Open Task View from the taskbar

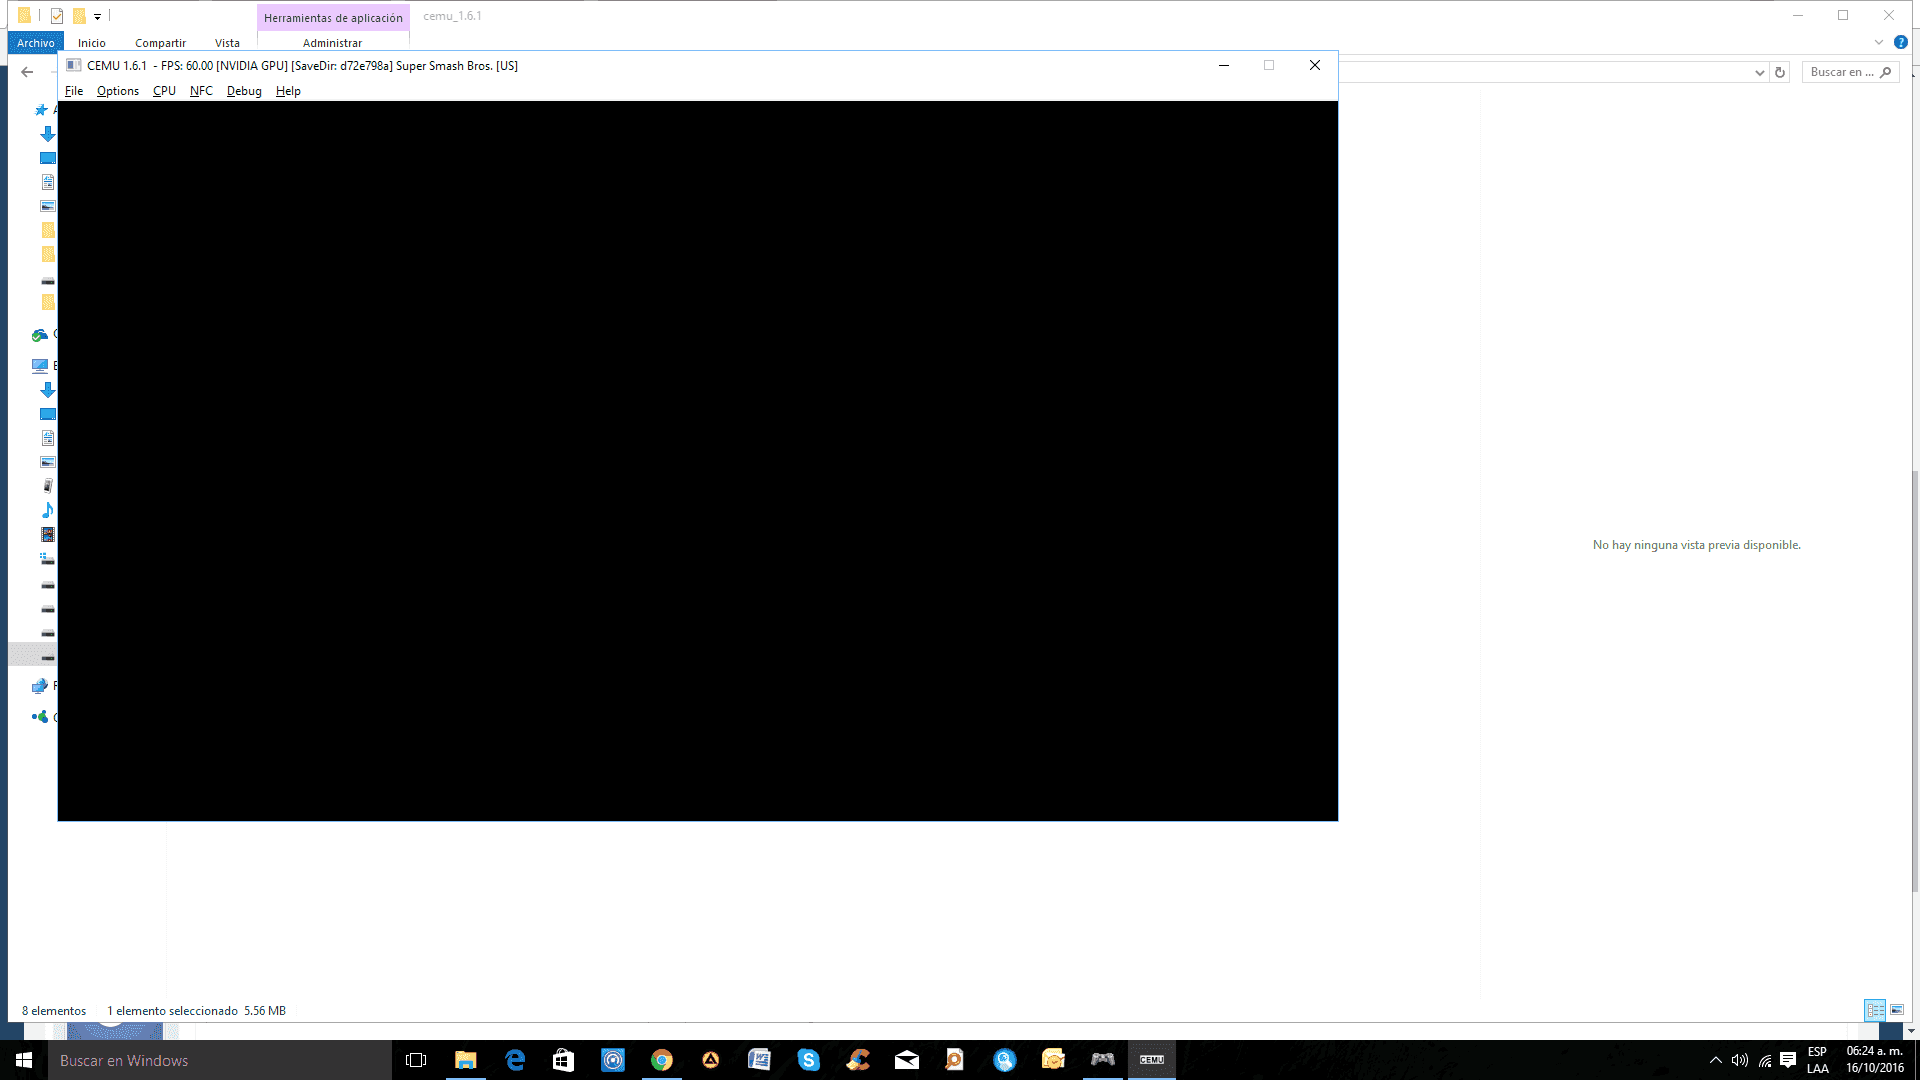[416, 1060]
